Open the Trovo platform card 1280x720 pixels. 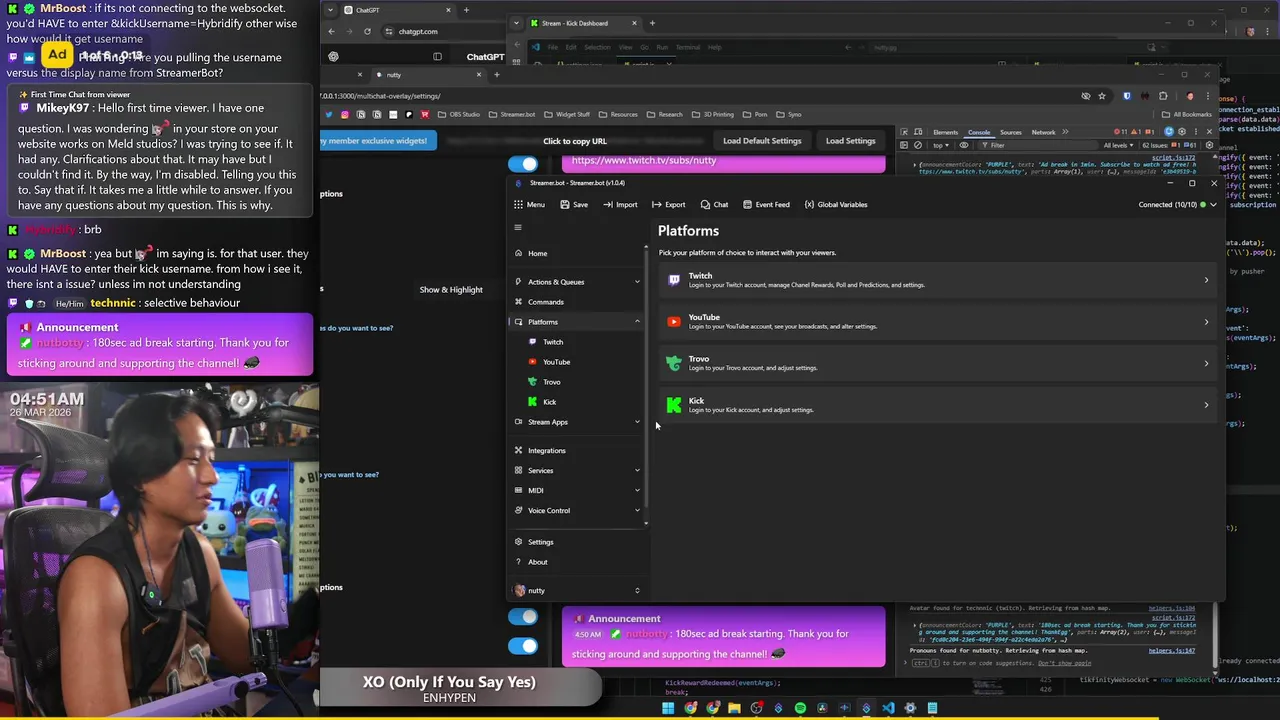(937, 363)
